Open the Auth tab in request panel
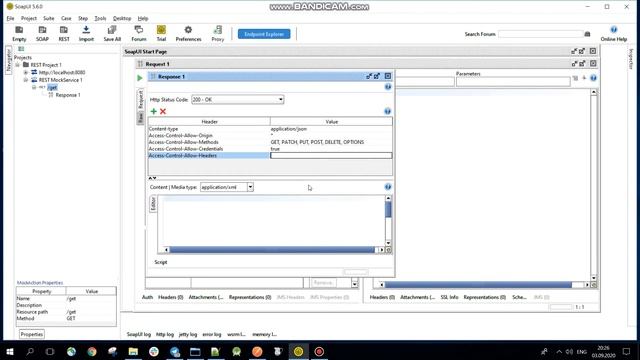 pos(147,297)
